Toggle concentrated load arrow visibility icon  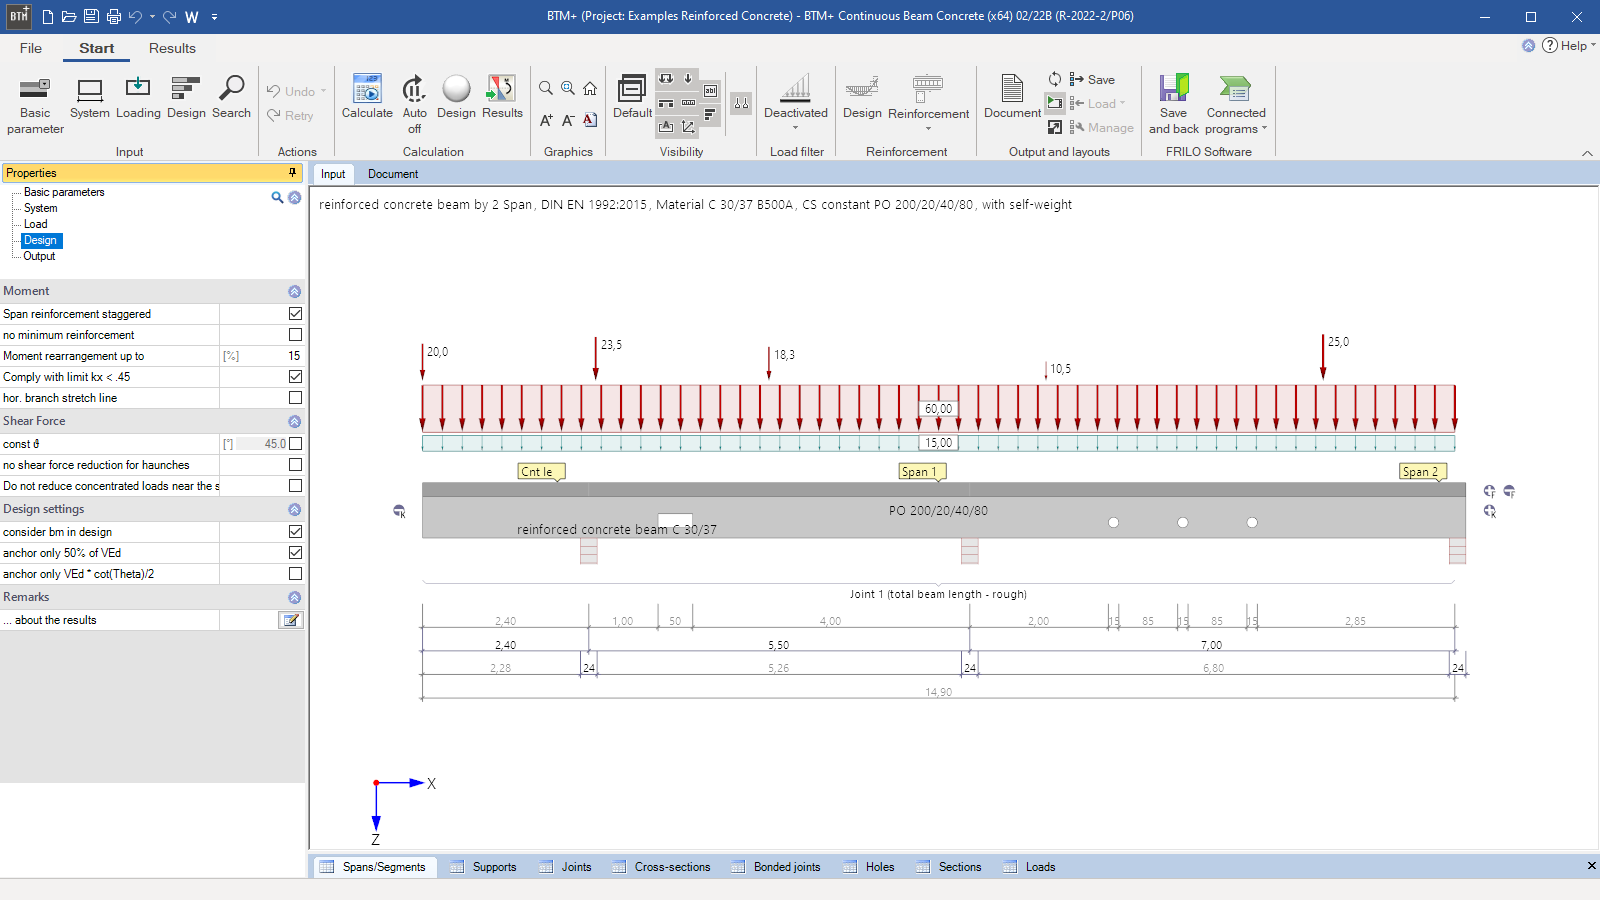point(688,79)
